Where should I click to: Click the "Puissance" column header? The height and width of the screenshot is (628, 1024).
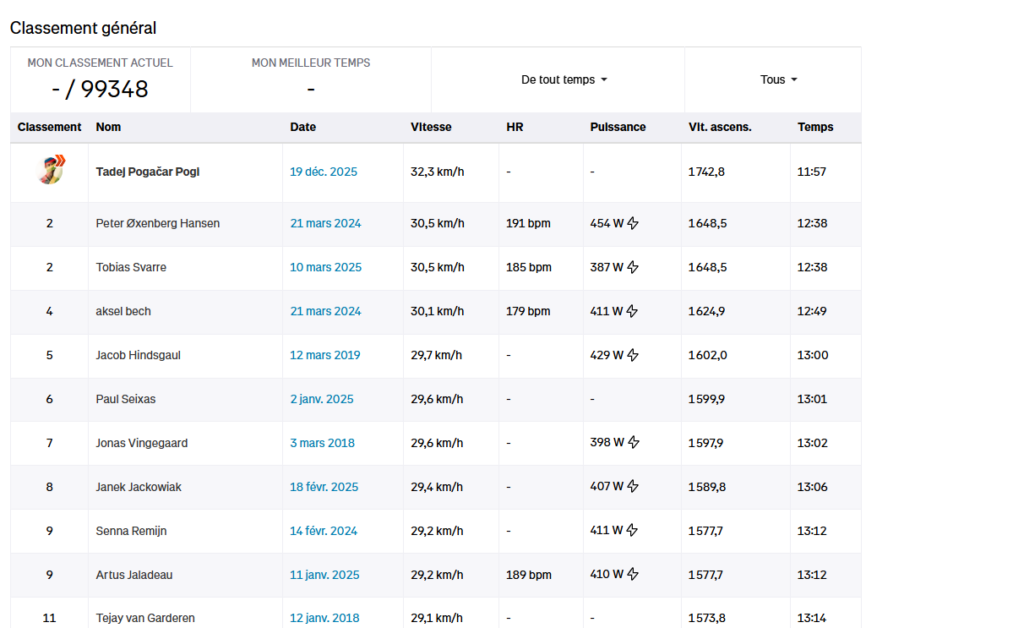click(618, 127)
